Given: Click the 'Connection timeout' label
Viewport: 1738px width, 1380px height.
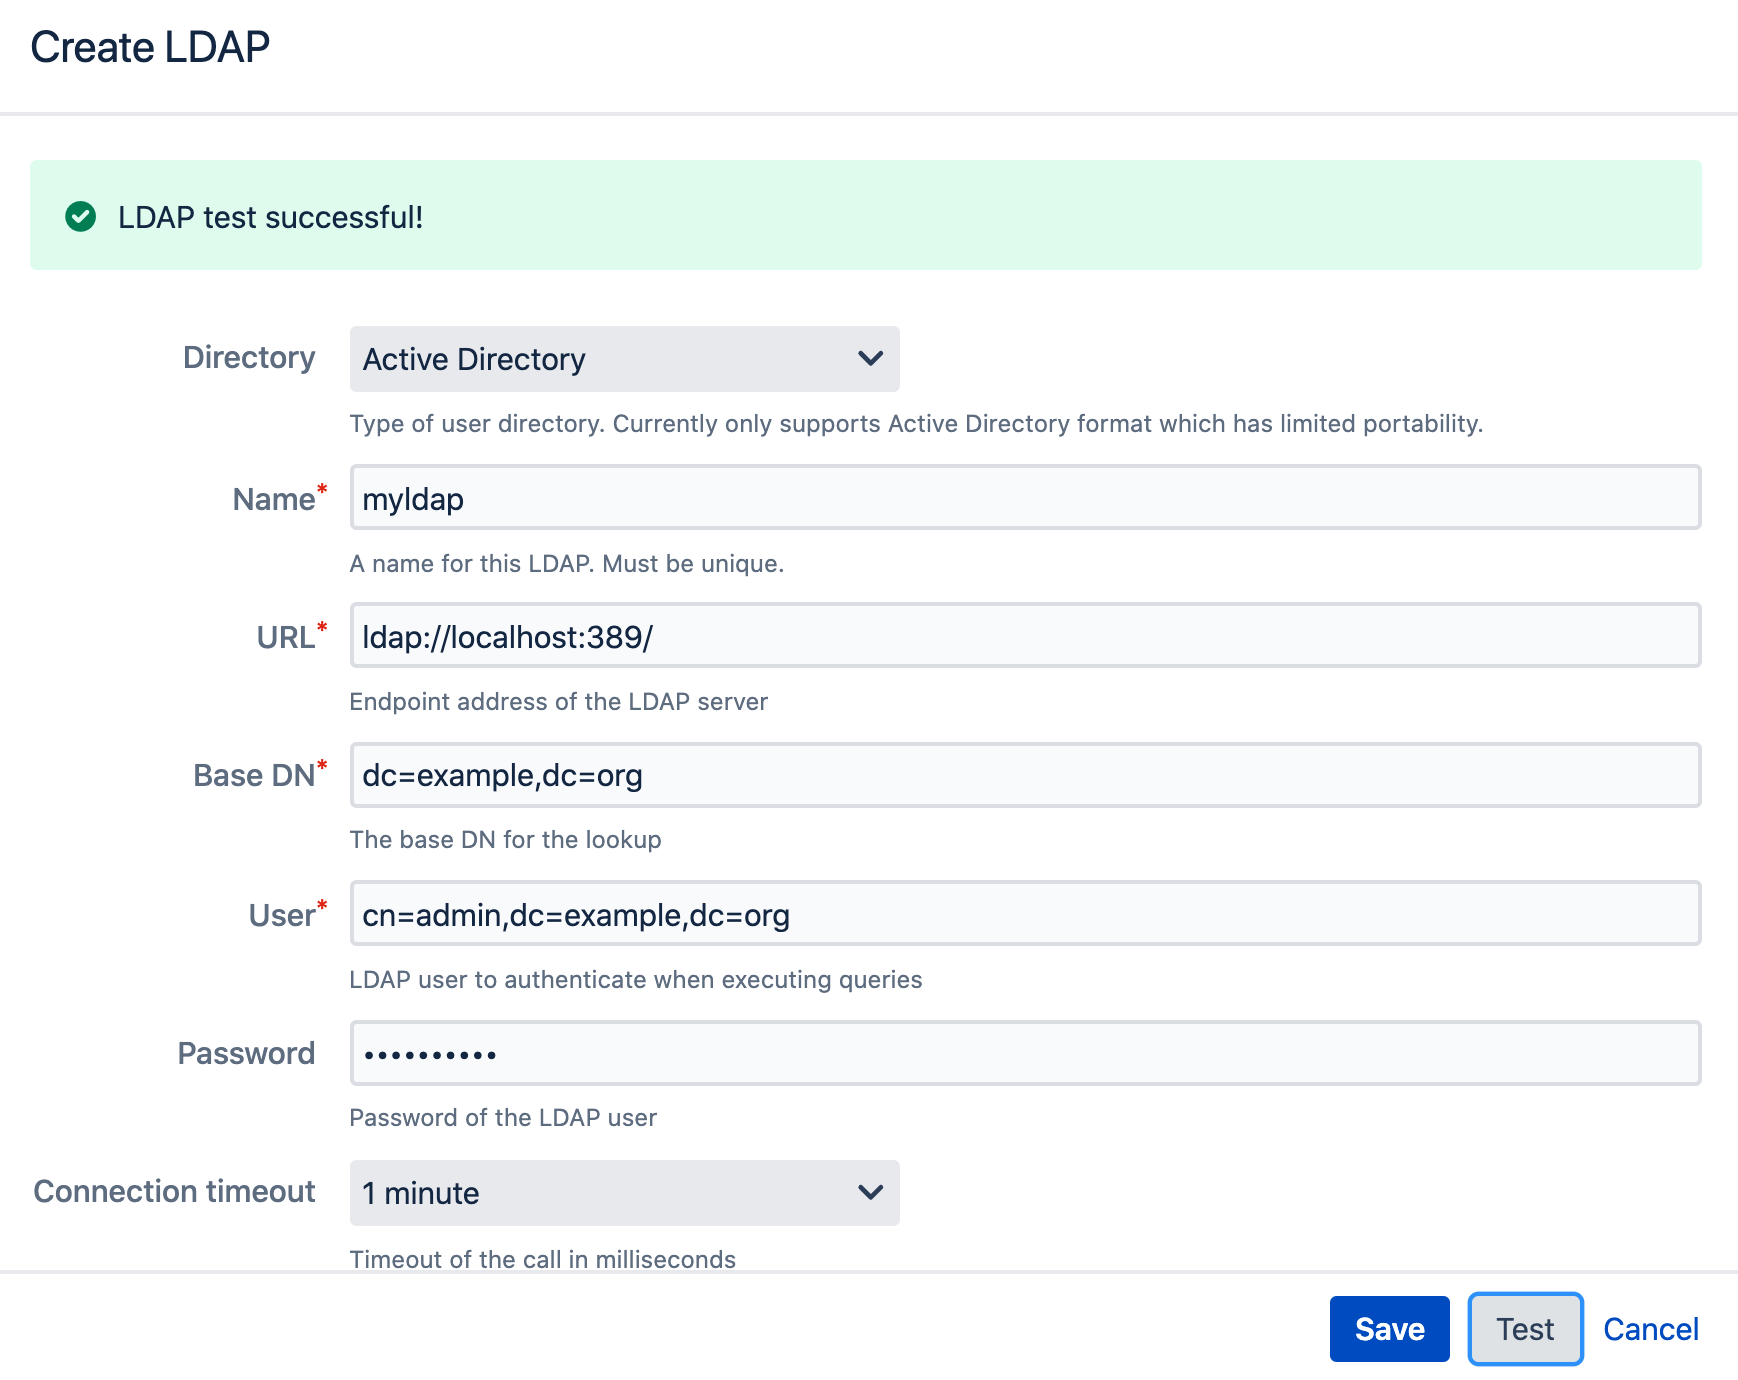Looking at the screenshot, I should pos(174,1191).
